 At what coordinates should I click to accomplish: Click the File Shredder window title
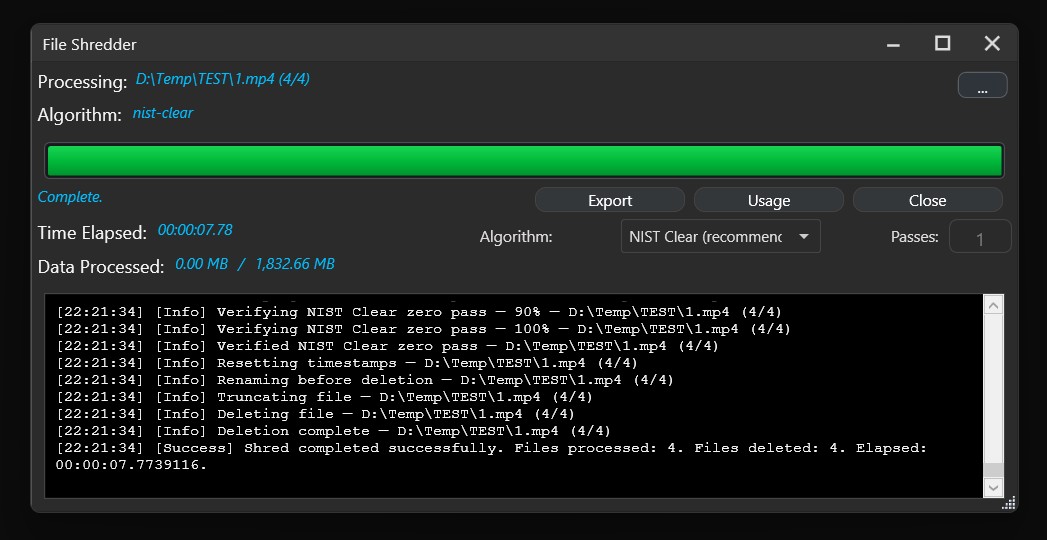(89, 45)
